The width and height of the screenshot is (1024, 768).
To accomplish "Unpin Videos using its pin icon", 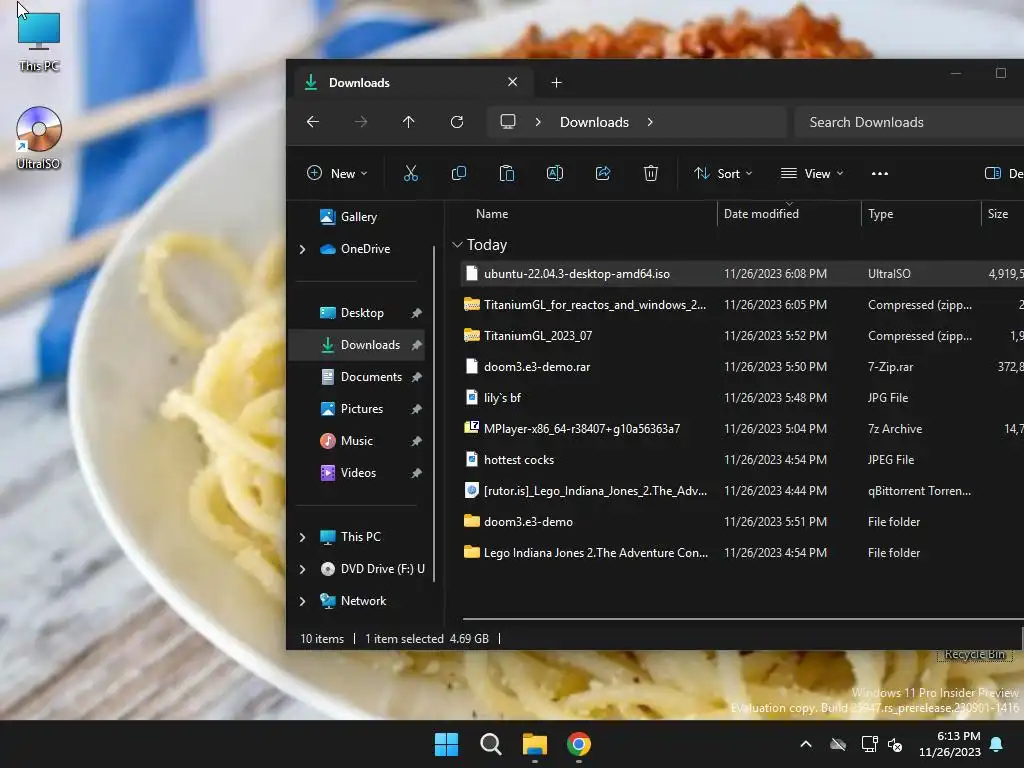I will tap(416, 473).
